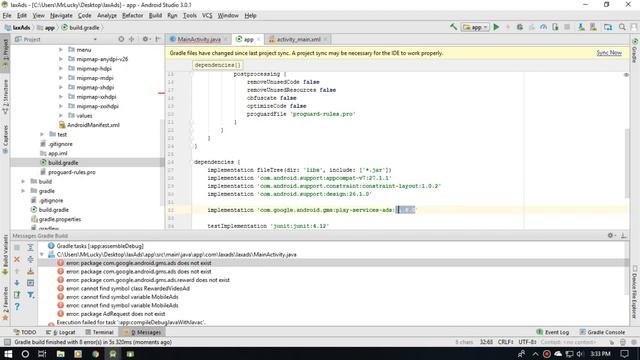640x360 pixels.
Task: Jump to next message with down arrow
Action: pyautogui.click(x=17, y=282)
